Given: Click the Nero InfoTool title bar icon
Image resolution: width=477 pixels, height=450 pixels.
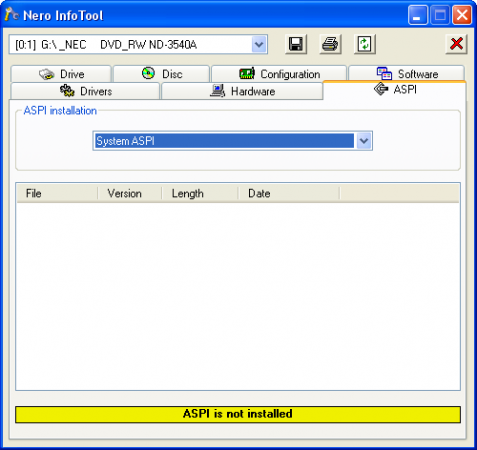Looking at the screenshot, I should pos(12,15).
